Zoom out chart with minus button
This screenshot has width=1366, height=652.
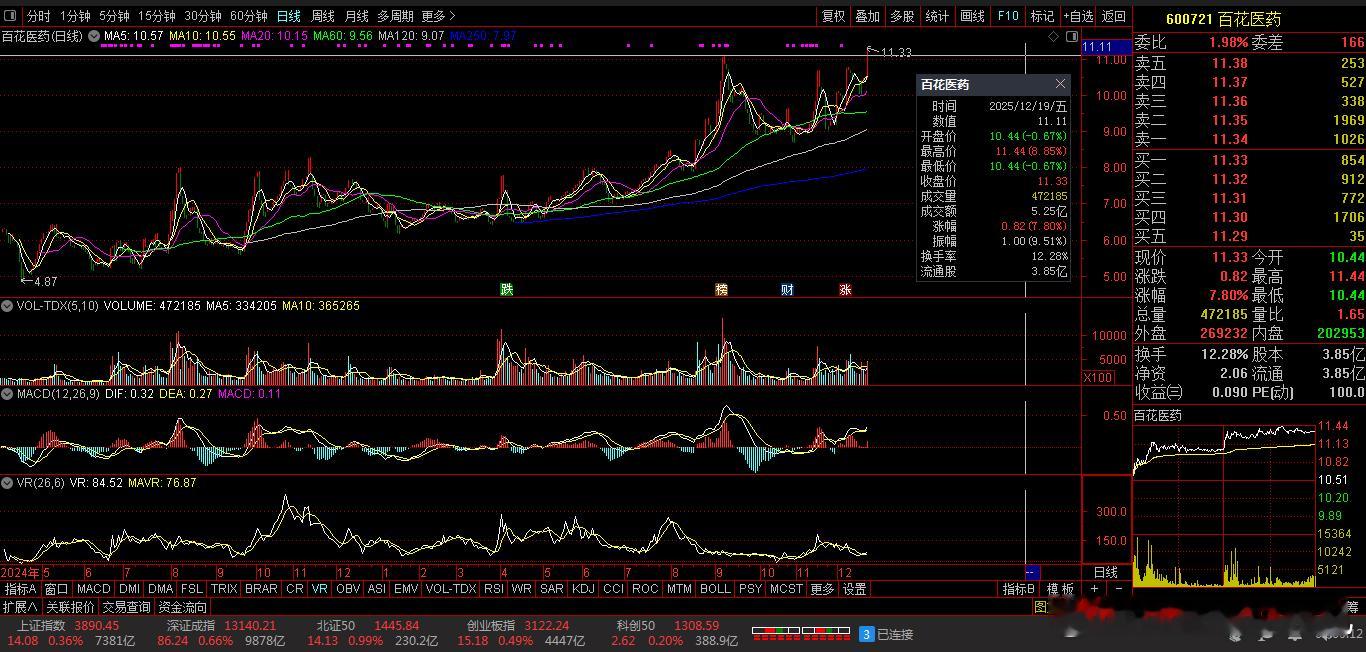click(1118, 589)
